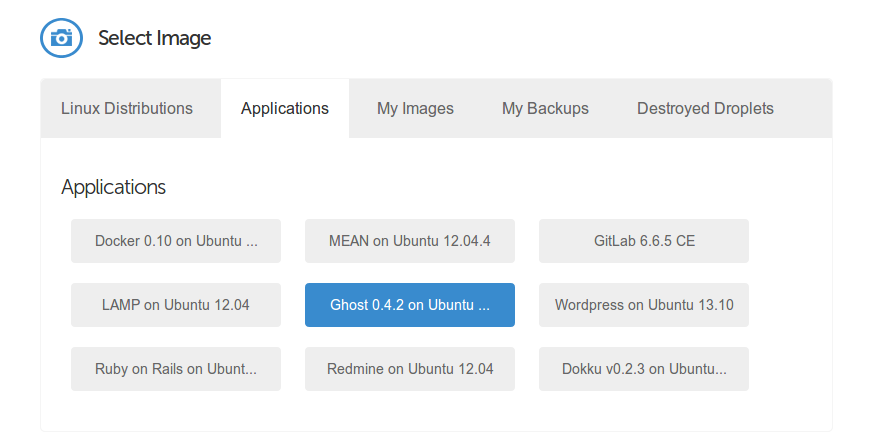873x447 pixels.
Task: Click the camera icon beside Select Image
Action: [61, 38]
